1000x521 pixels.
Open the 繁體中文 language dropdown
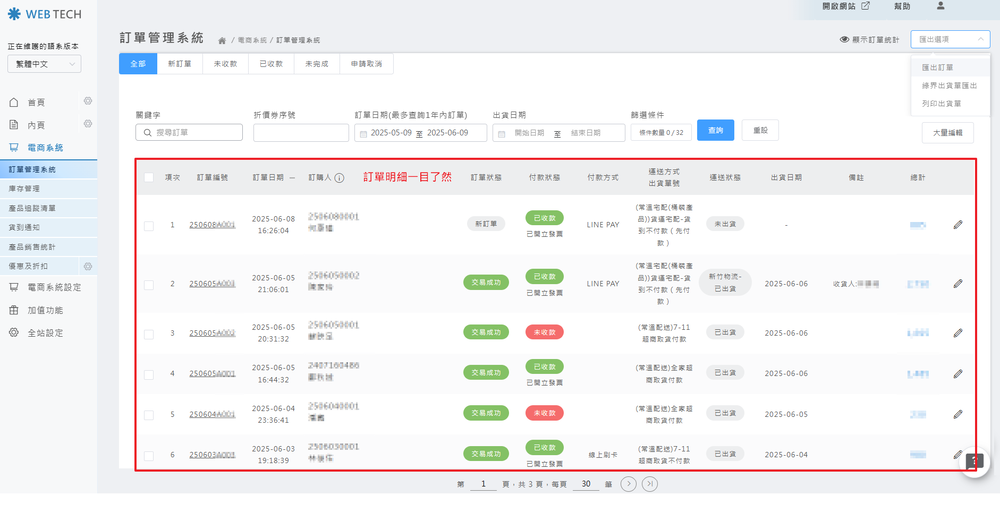pyautogui.click(x=44, y=64)
